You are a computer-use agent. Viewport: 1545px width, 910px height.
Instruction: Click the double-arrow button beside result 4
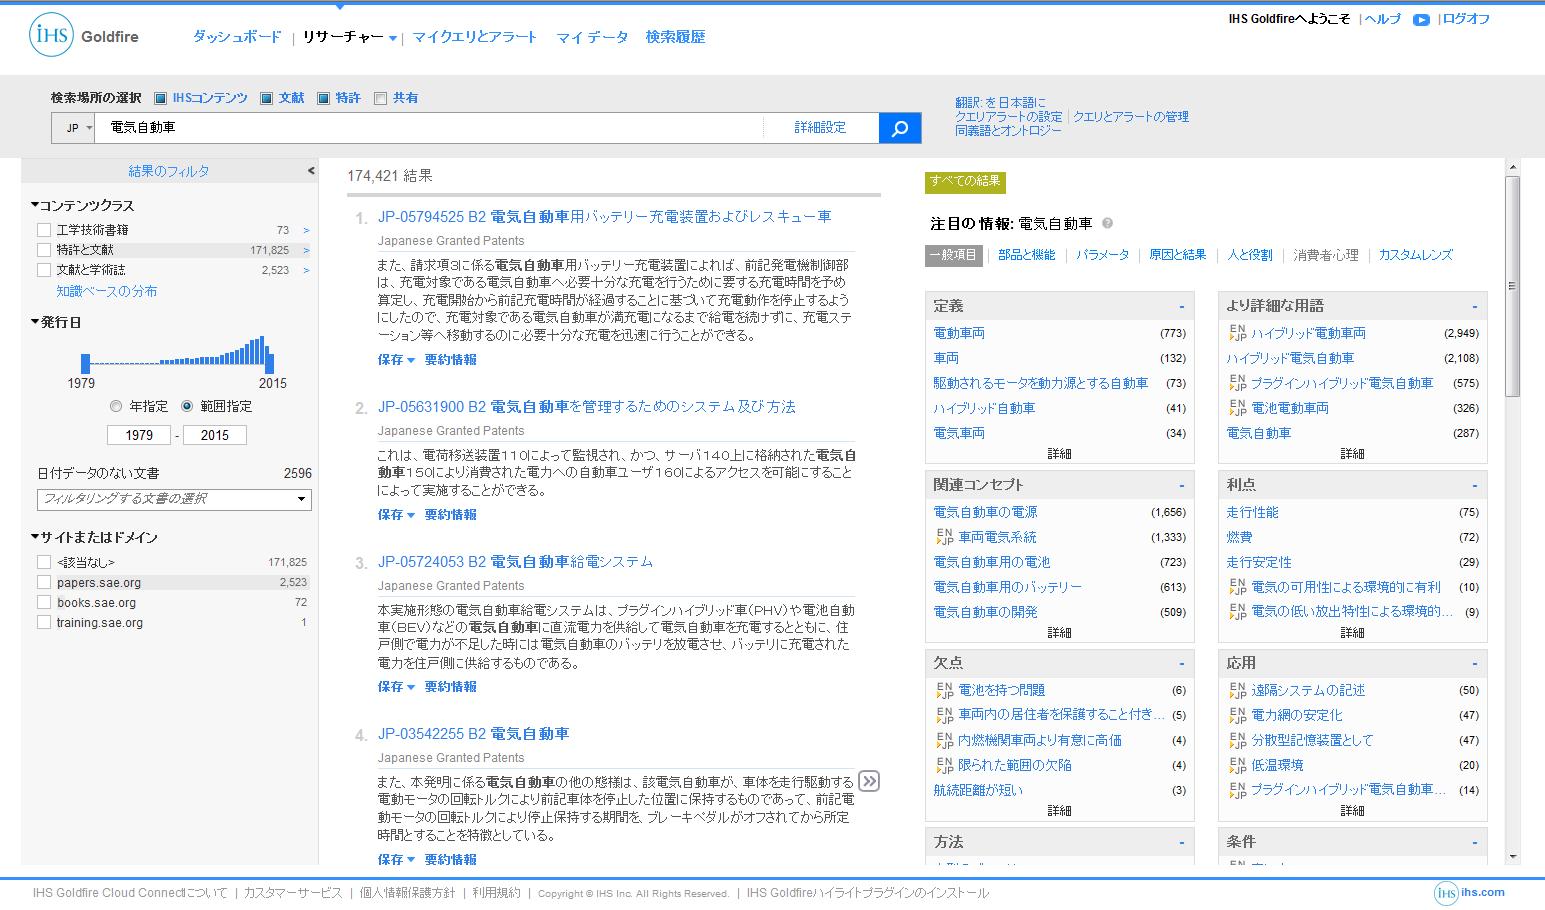pos(870,782)
